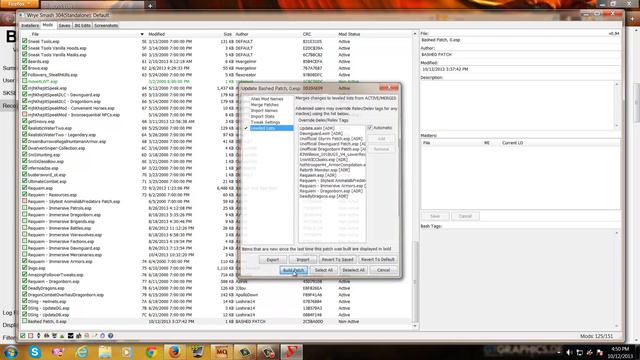
Task: Select the Leveled Lists patcher item
Action: pos(271,128)
